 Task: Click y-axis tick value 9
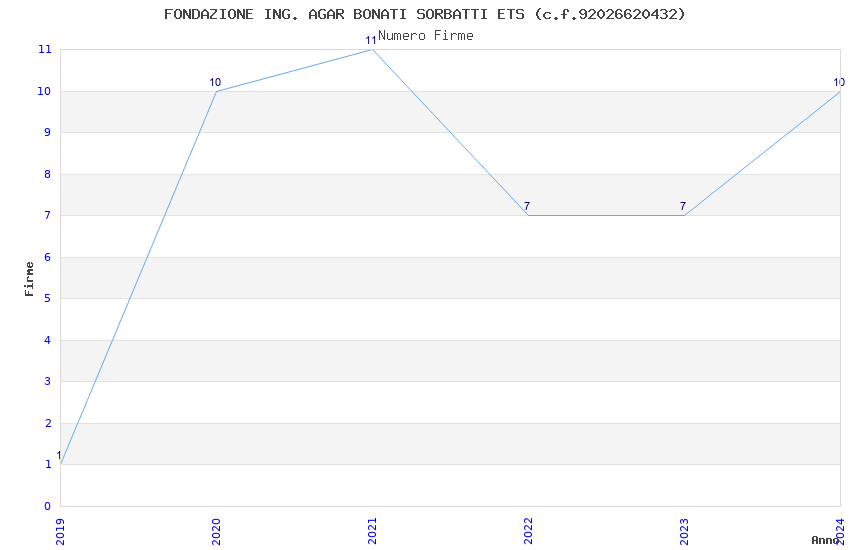click(48, 132)
